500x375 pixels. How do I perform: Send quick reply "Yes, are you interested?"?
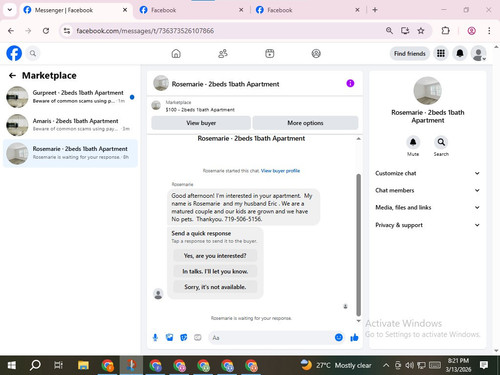(x=215, y=256)
